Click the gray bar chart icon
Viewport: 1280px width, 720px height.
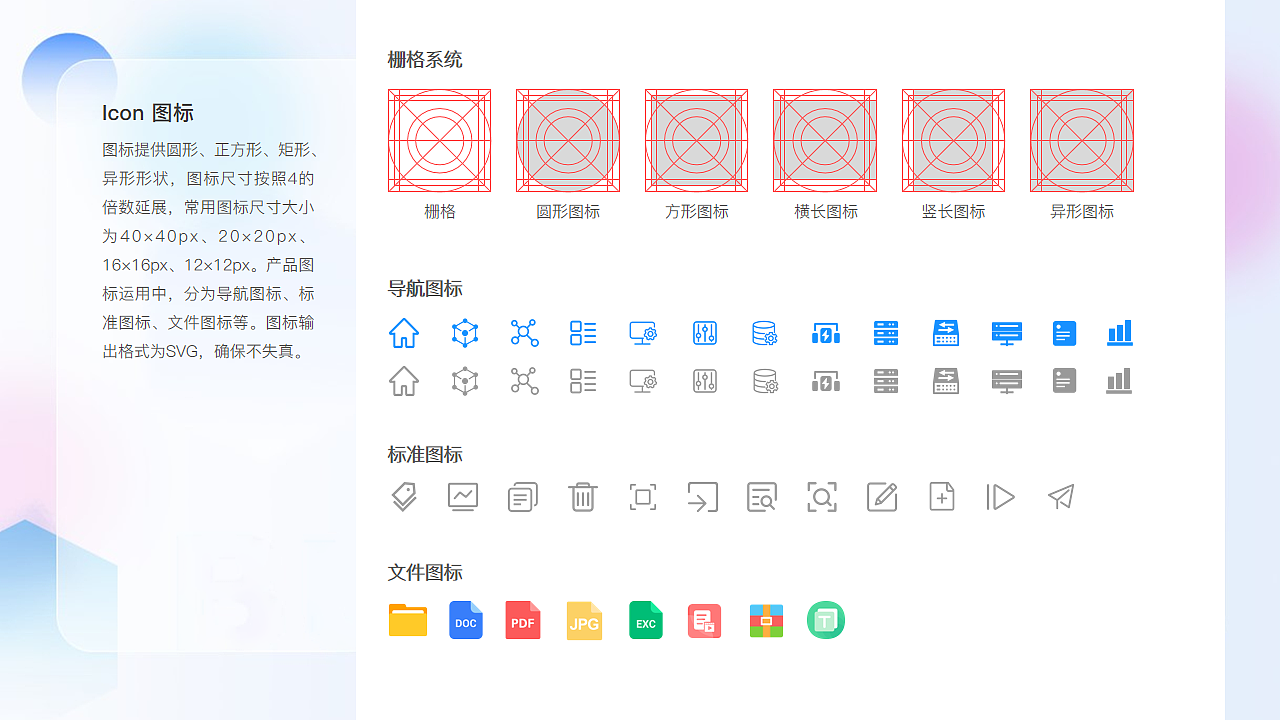pyautogui.click(x=1120, y=381)
